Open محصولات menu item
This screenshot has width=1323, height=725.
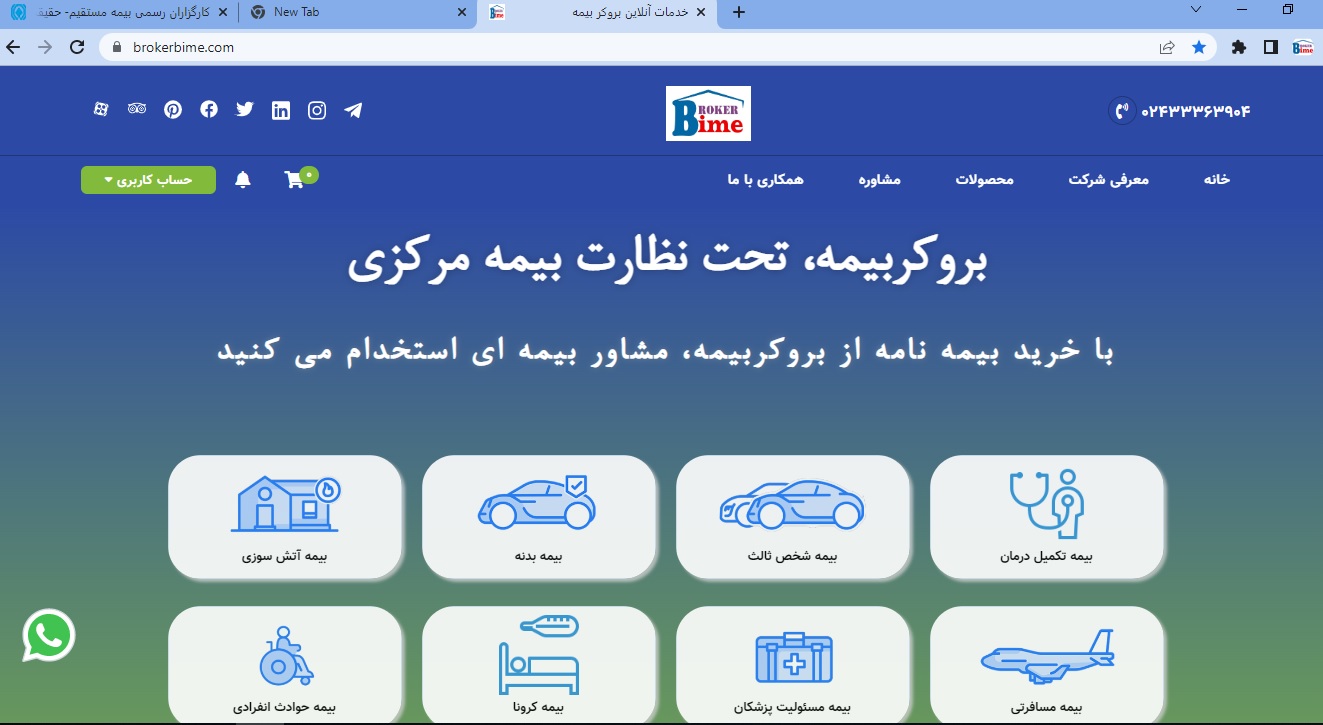[x=985, y=180]
